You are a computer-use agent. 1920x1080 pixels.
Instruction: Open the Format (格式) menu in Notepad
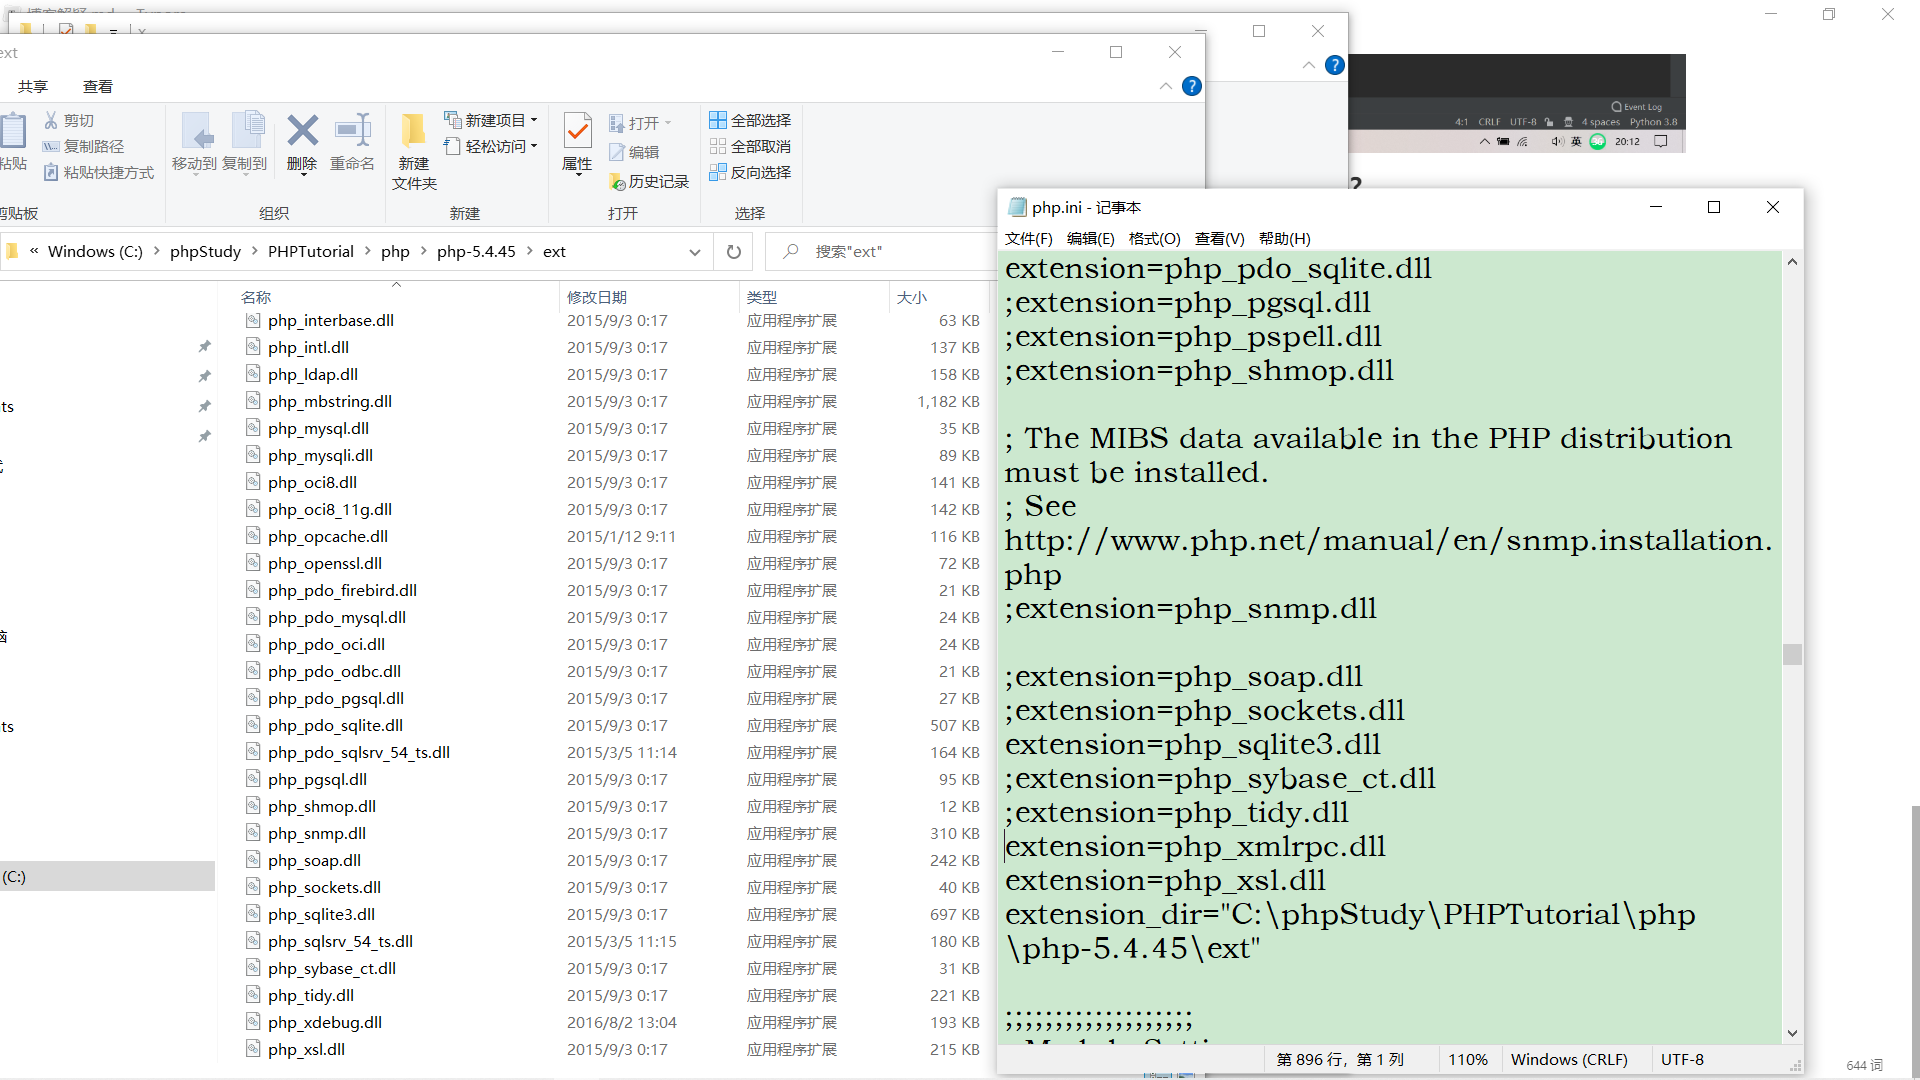(1153, 238)
